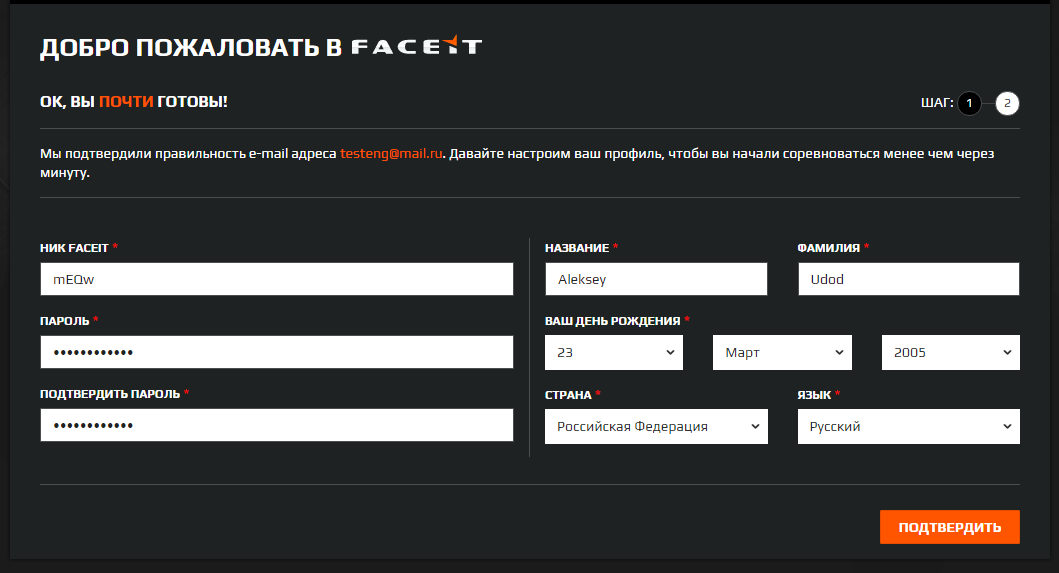
Task: Click the Ваш день рождения label
Action: pyautogui.click(x=612, y=321)
